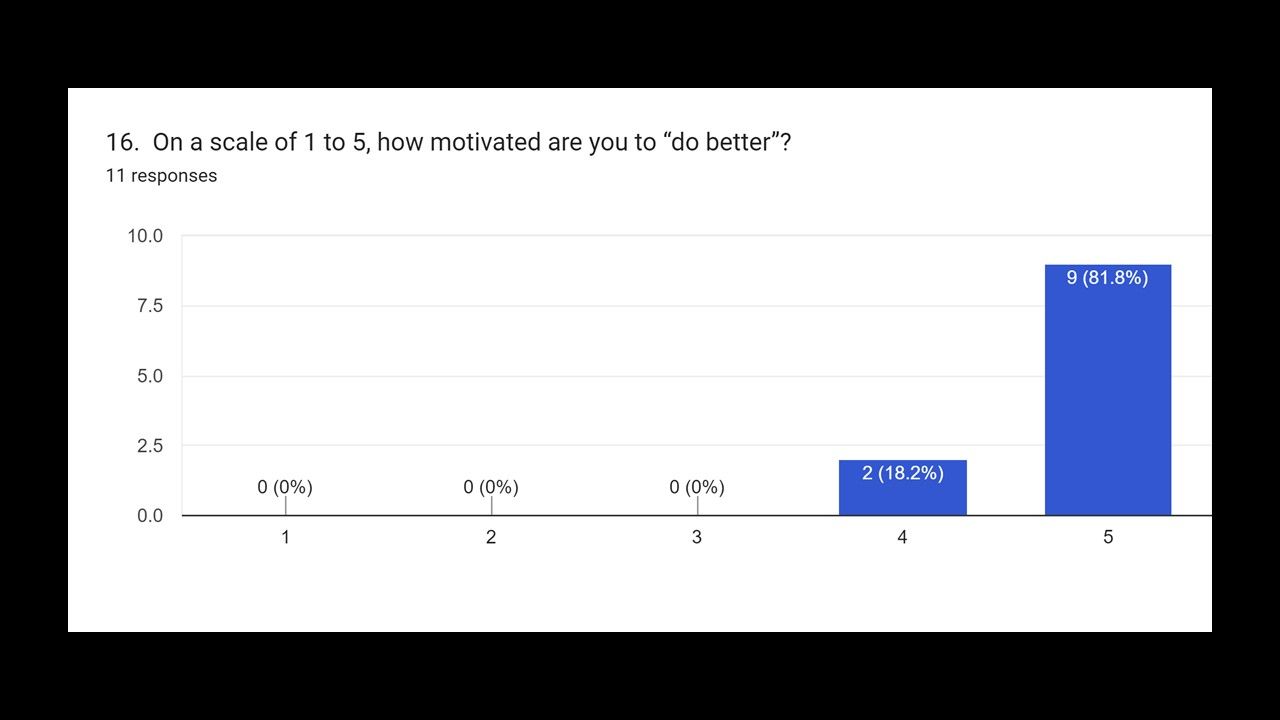This screenshot has height=720, width=1280.
Task: Select the '2 (18.2%)' data label
Action: coord(902,473)
